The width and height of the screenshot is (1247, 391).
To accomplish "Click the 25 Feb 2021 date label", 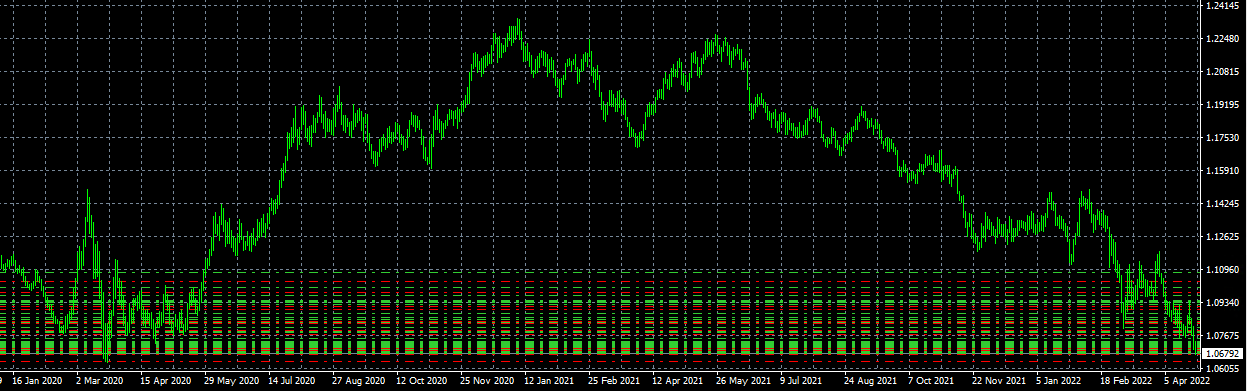I will click(x=613, y=381).
